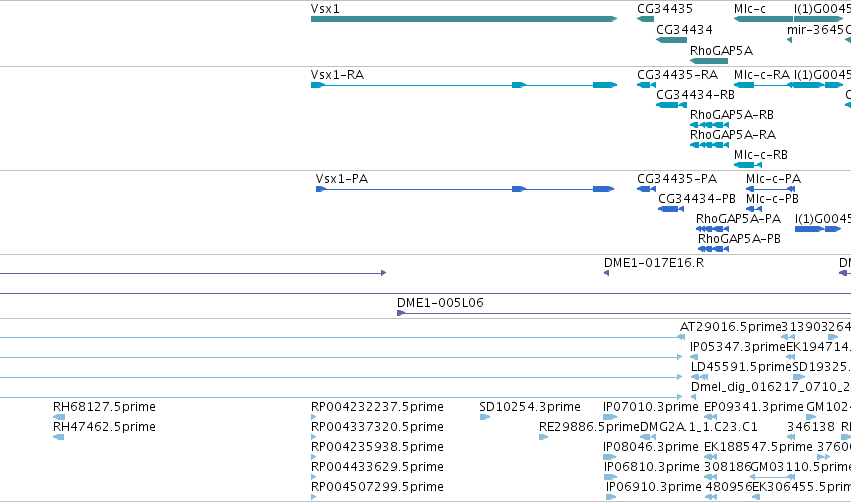Select the DME1-005L06 BAC label
This screenshot has height=502, width=851.
pyautogui.click(x=440, y=303)
